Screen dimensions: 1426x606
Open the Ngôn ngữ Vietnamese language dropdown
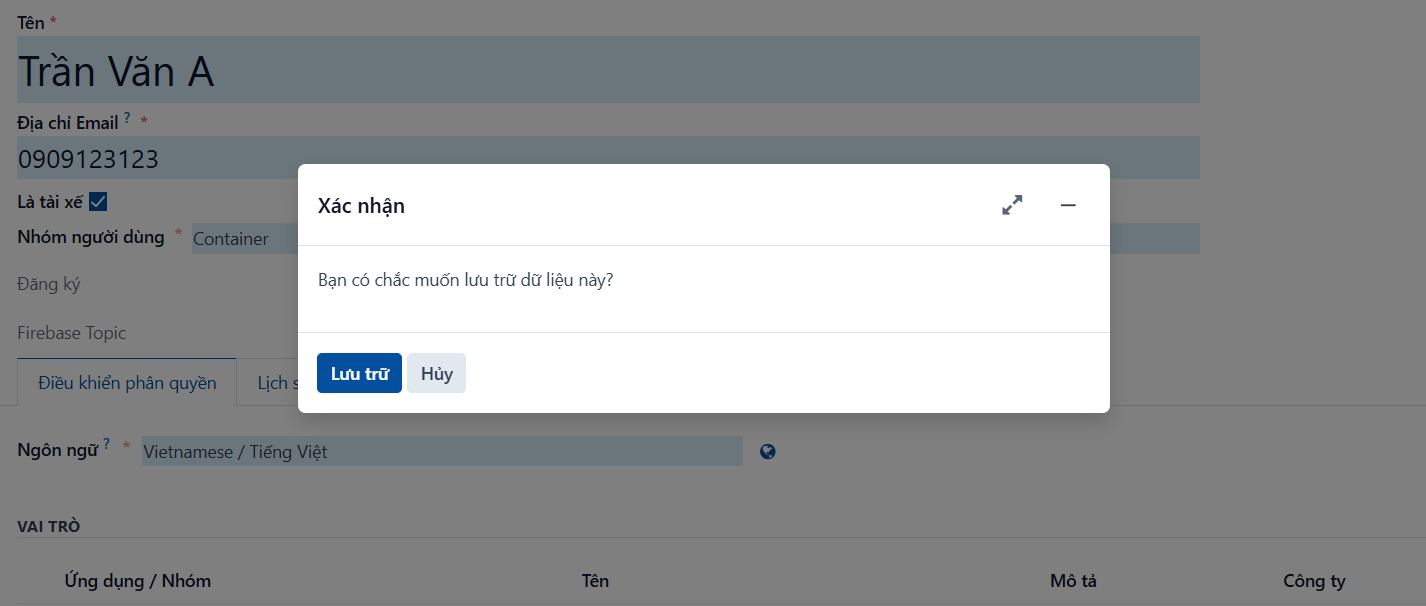coord(442,451)
